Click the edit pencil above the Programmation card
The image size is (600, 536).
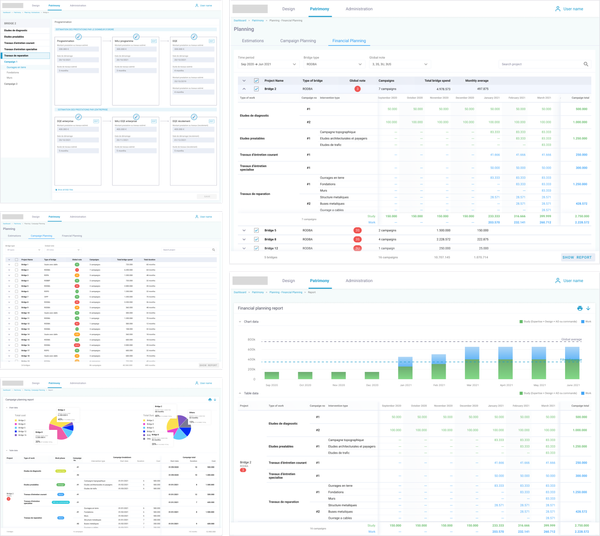pos(78,36)
